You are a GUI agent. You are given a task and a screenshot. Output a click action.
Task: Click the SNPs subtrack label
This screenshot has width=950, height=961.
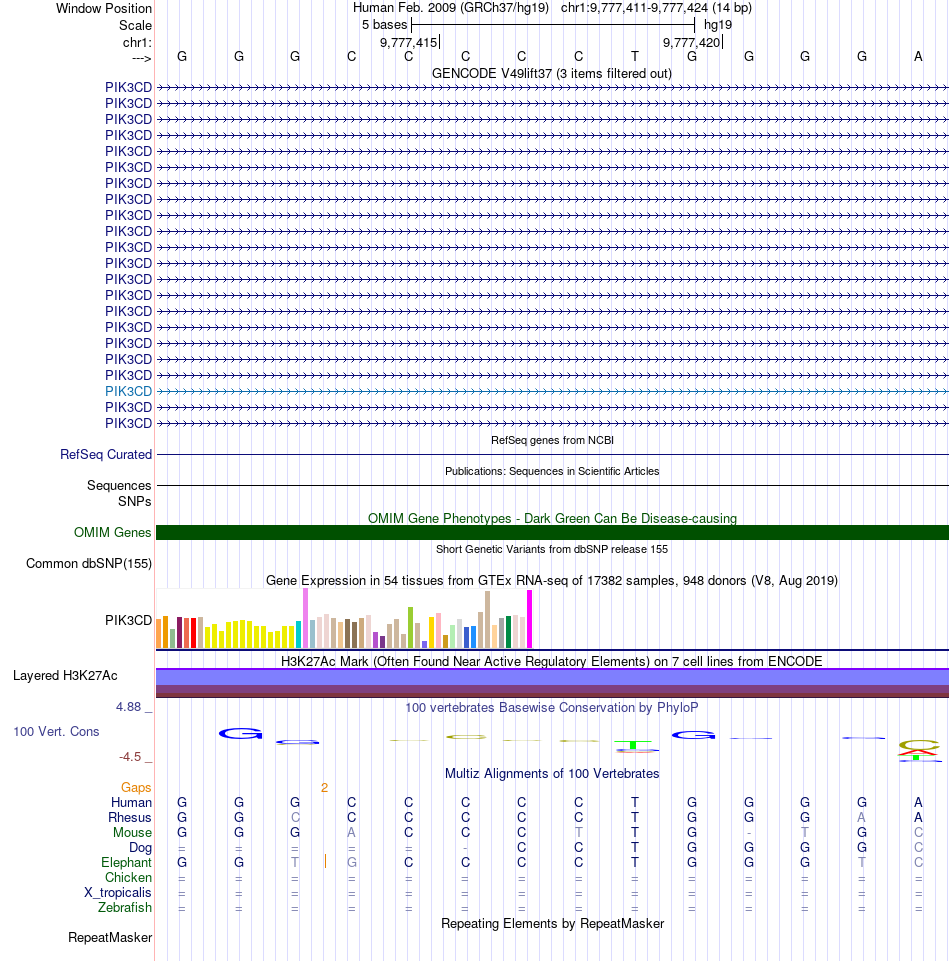click(x=135, y=501)
